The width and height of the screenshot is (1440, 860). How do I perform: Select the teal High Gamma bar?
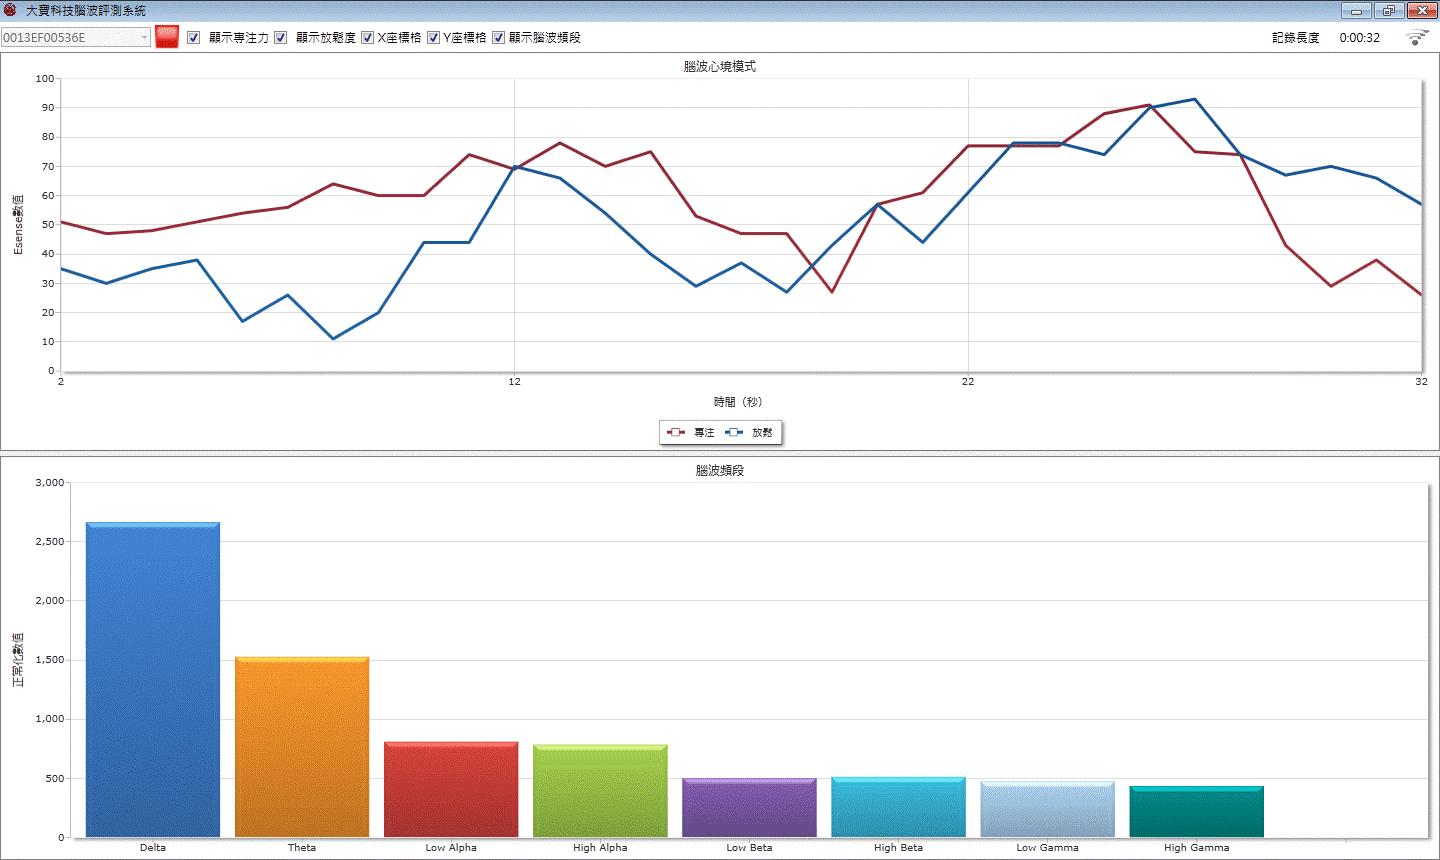(1196, 812)
